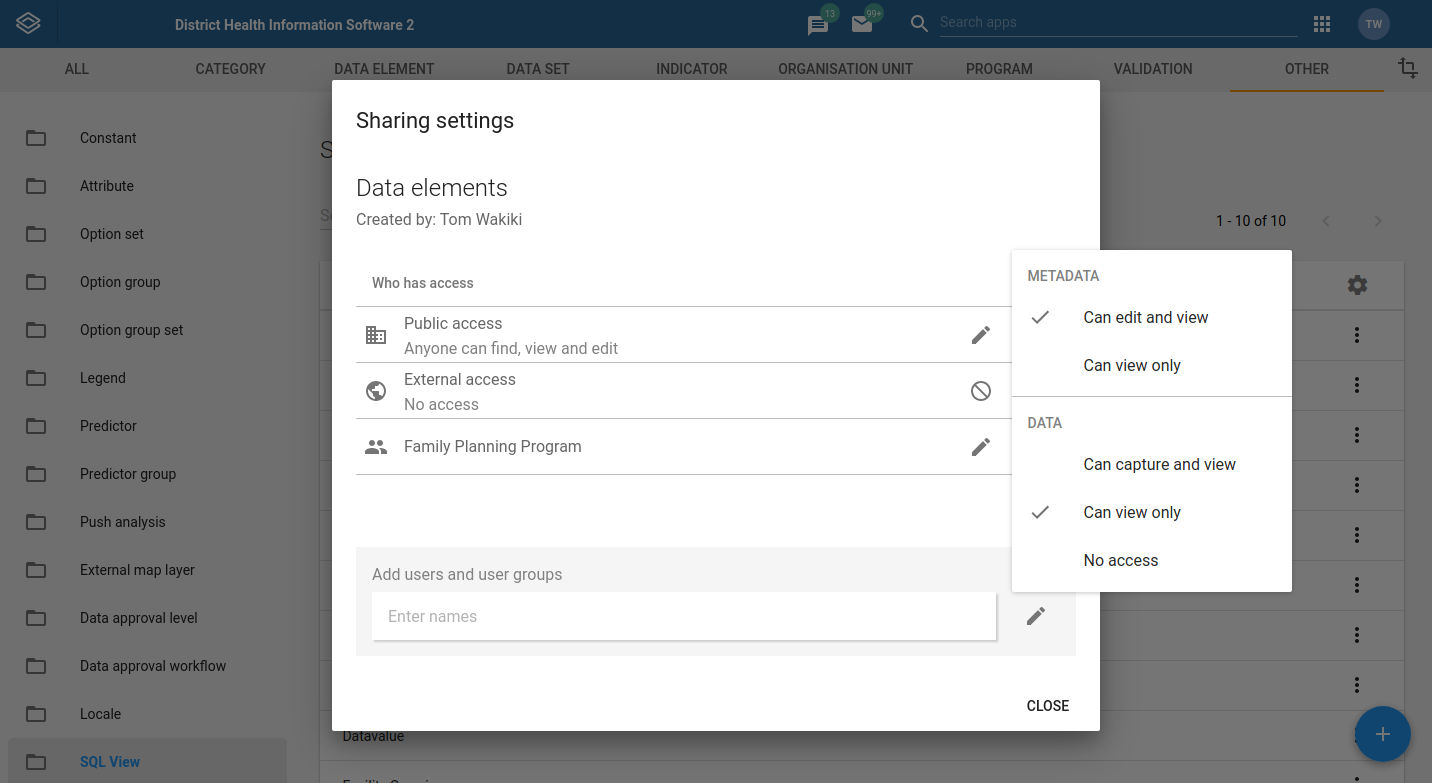
Task: Switch to the Data Set tab
Action: pyautogui.click(x=537, y=69)
